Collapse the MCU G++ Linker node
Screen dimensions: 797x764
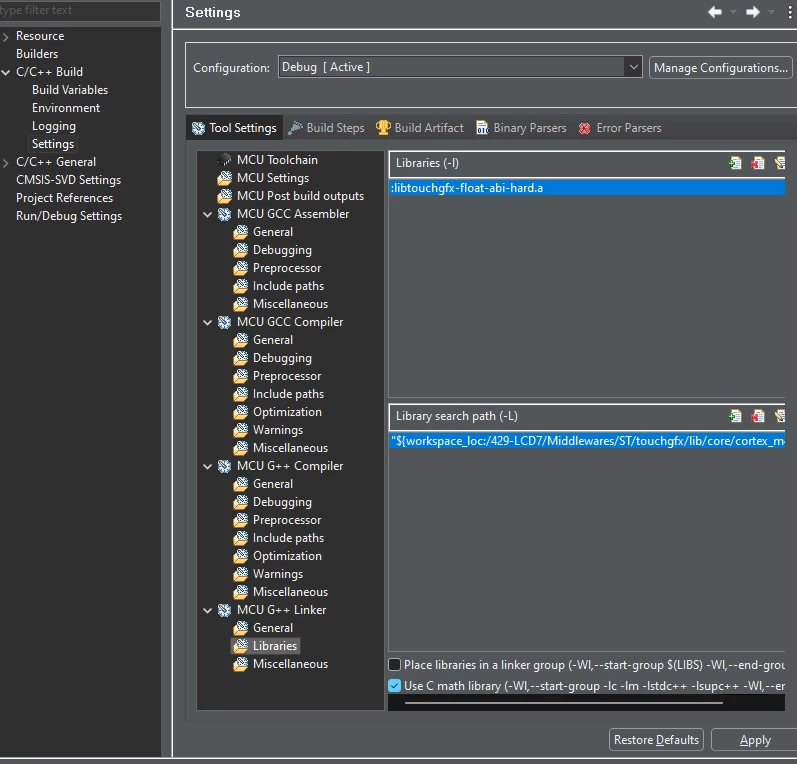pyautogui.click(x=207, y=610)
